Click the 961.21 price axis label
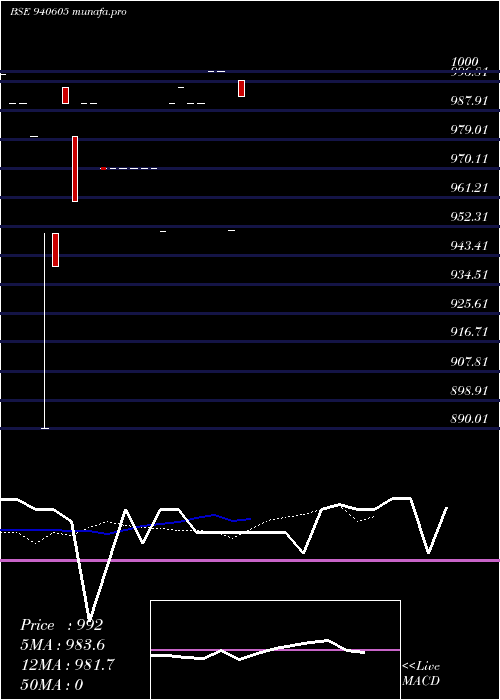The image size is (500, 700). point(469,188)
